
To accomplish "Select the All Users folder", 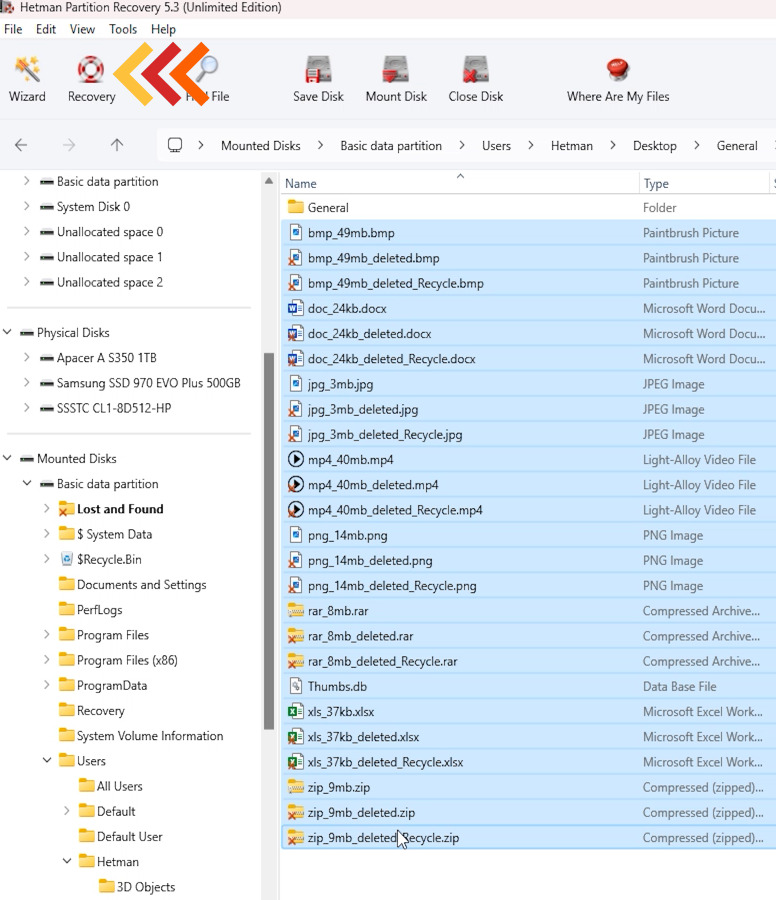I will (119, 786).
